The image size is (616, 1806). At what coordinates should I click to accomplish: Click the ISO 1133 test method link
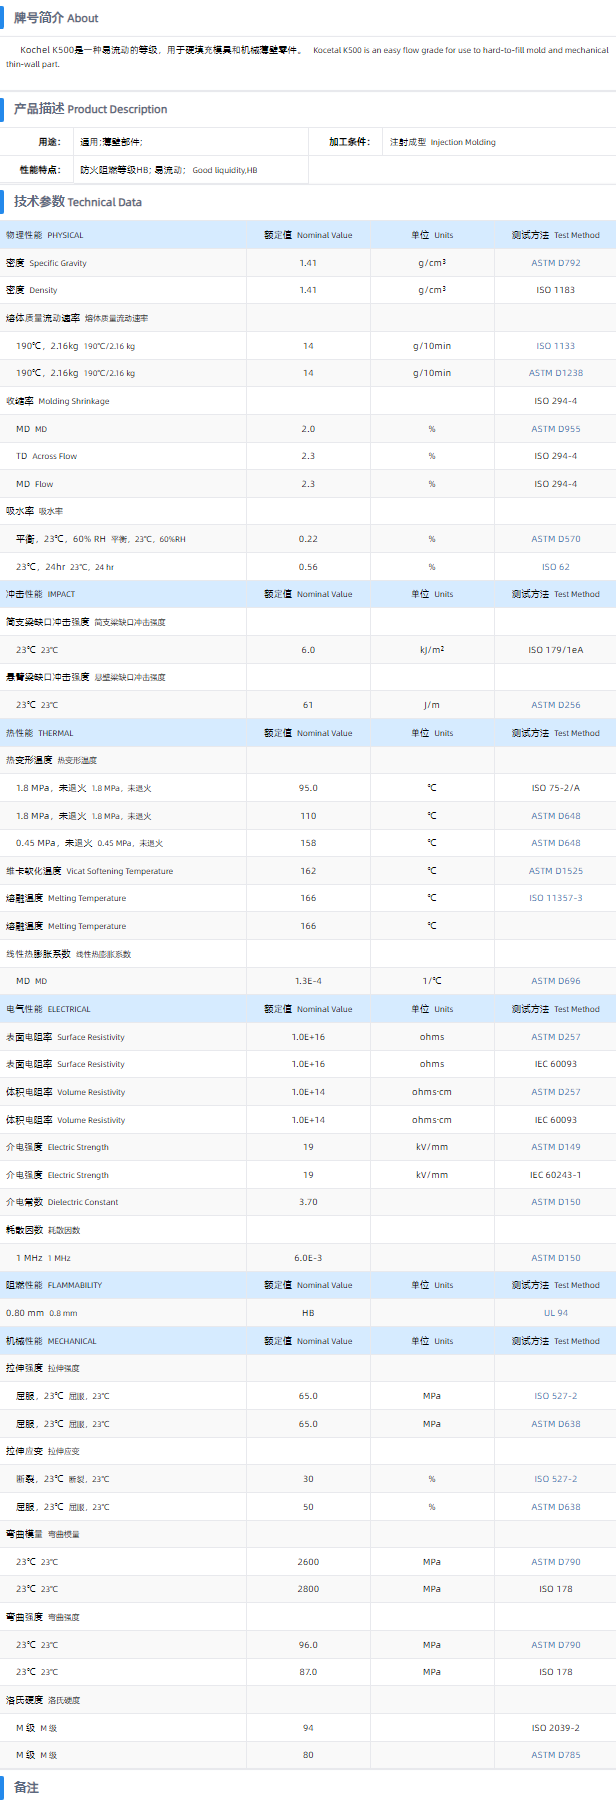pyautogui.click(x=555, y=346)
